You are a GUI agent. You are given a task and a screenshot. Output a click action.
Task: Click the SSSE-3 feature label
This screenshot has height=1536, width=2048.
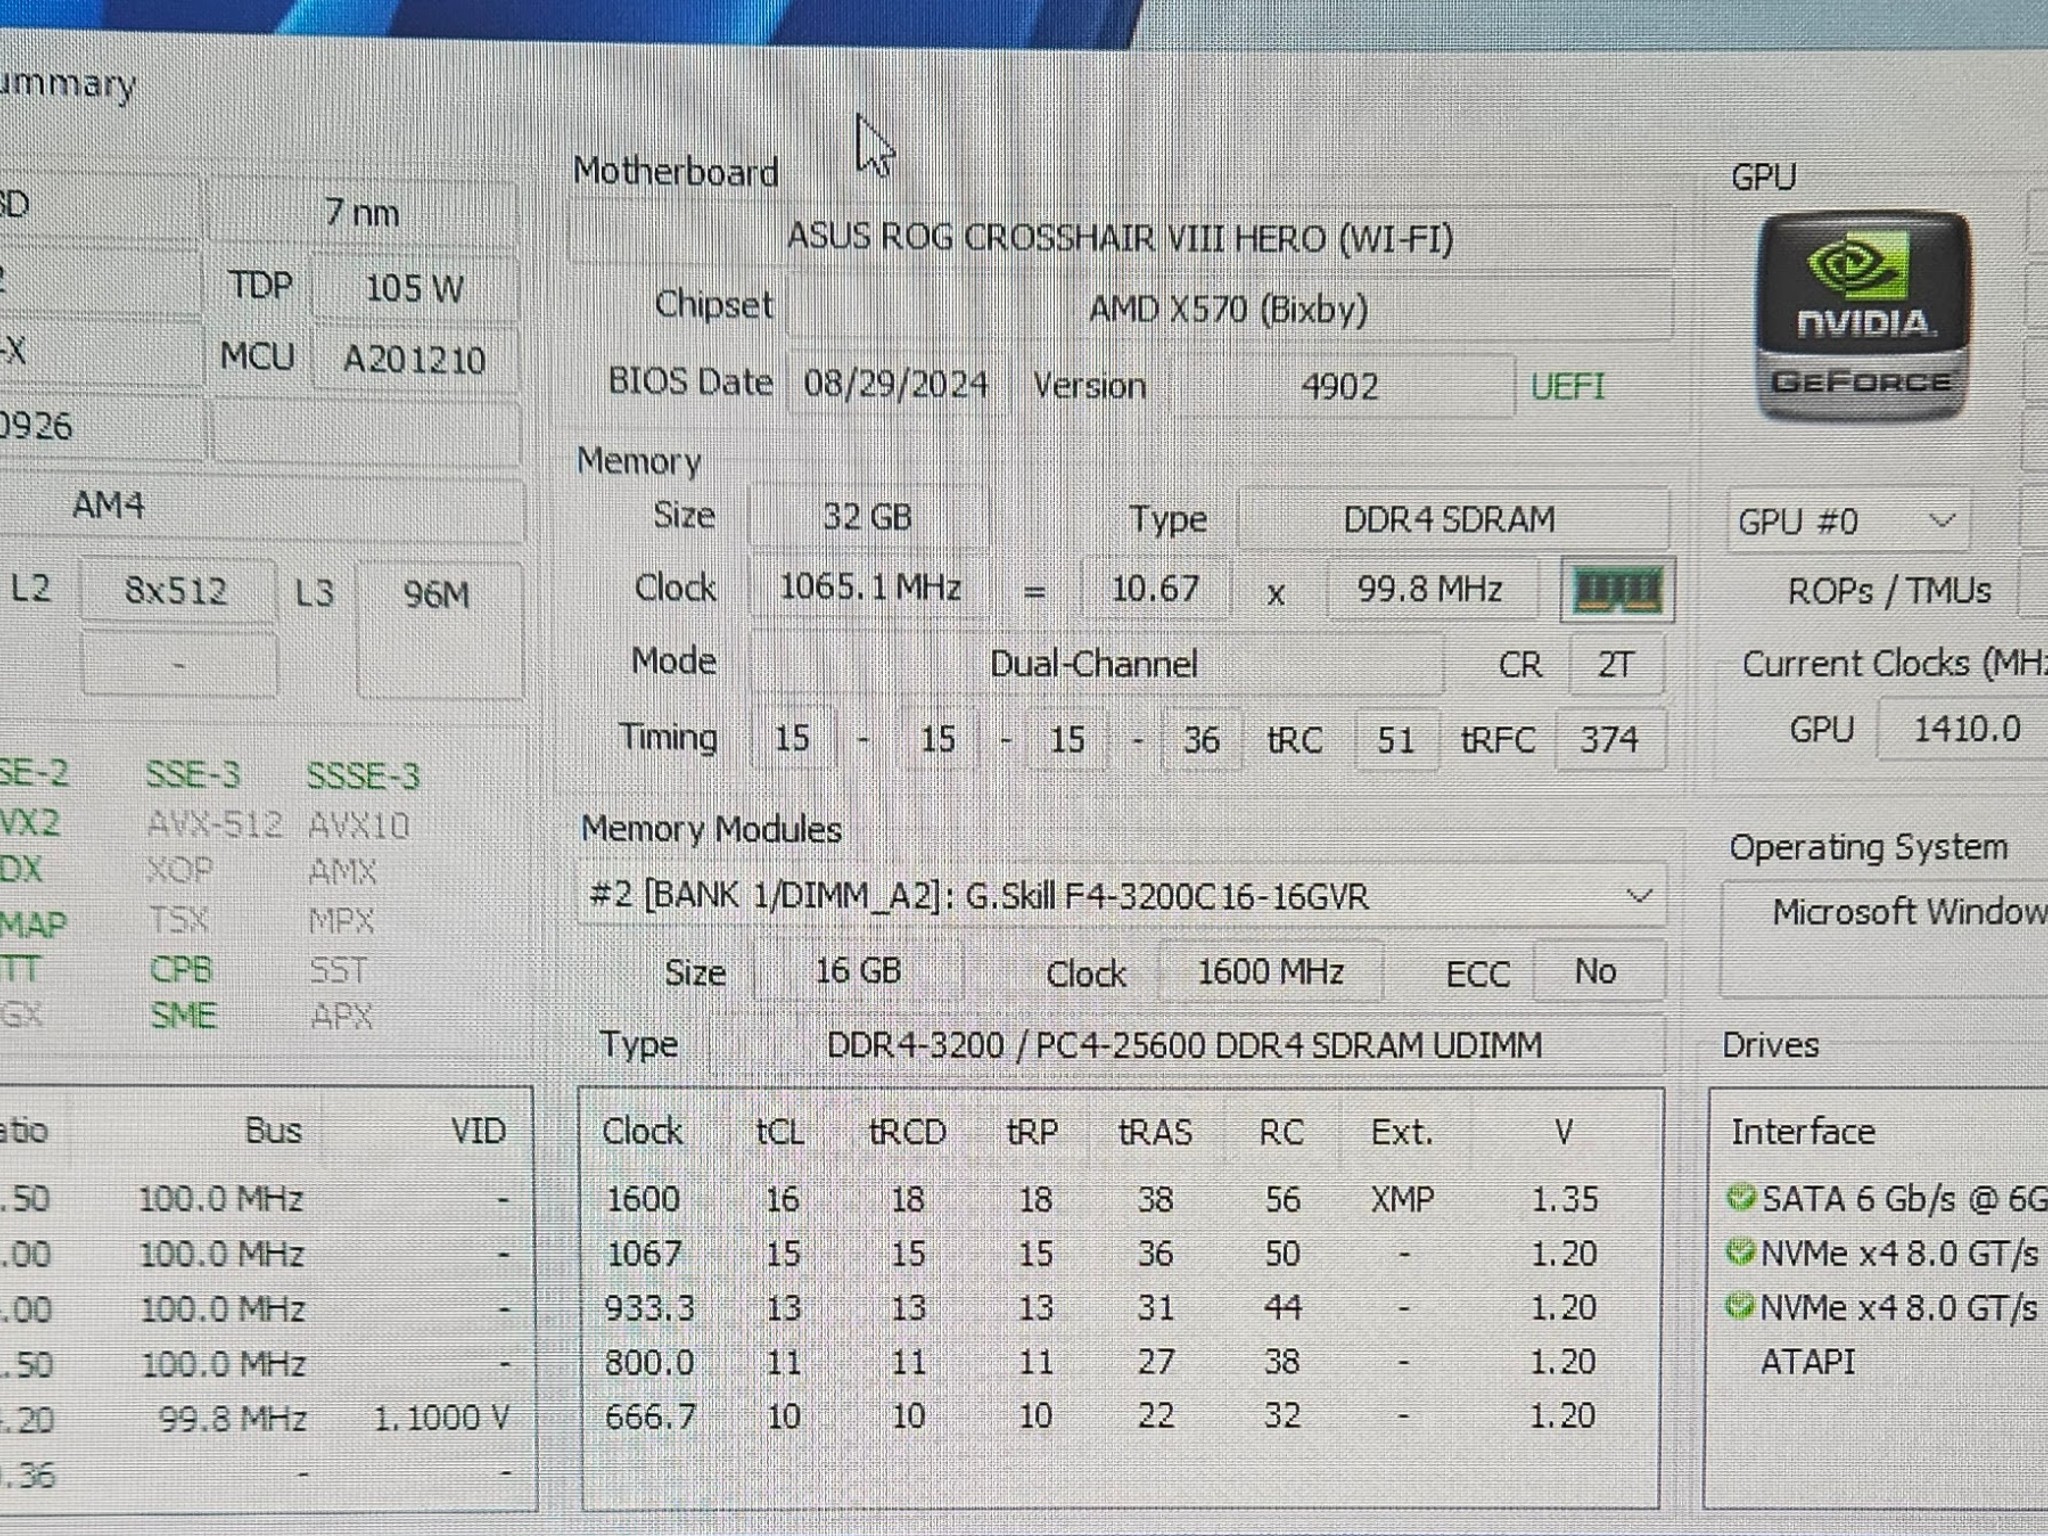[x=363, y=777]
